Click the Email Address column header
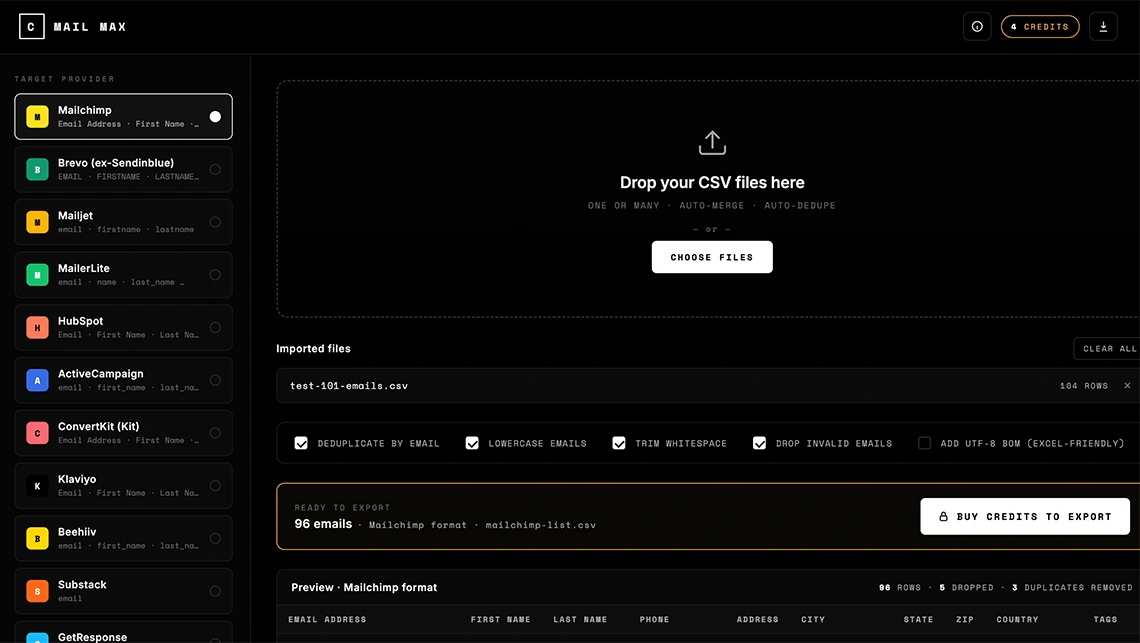The height and width of the screenshot is (643, 1140). click(x=327, y=620)
